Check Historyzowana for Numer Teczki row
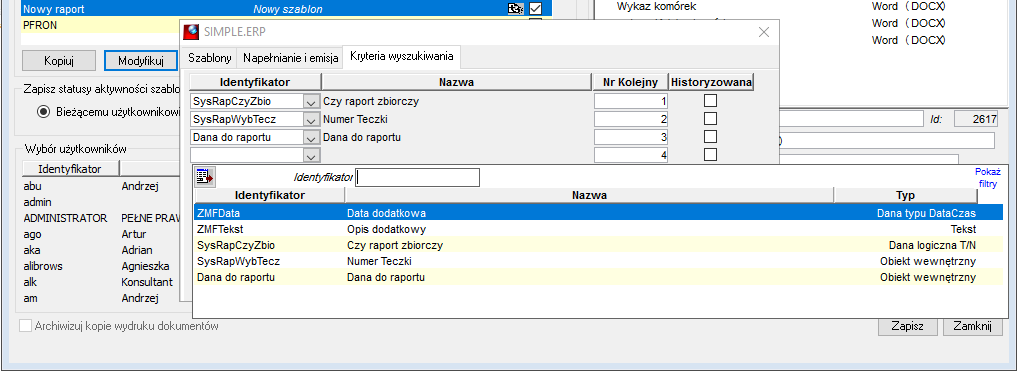This screenshot has width=1017, height=371. click(711, 119)
